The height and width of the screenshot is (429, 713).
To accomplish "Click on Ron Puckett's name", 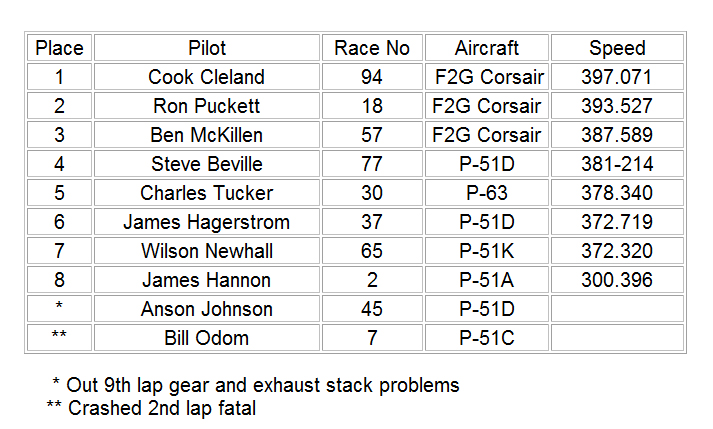I will tap(207, 106).
